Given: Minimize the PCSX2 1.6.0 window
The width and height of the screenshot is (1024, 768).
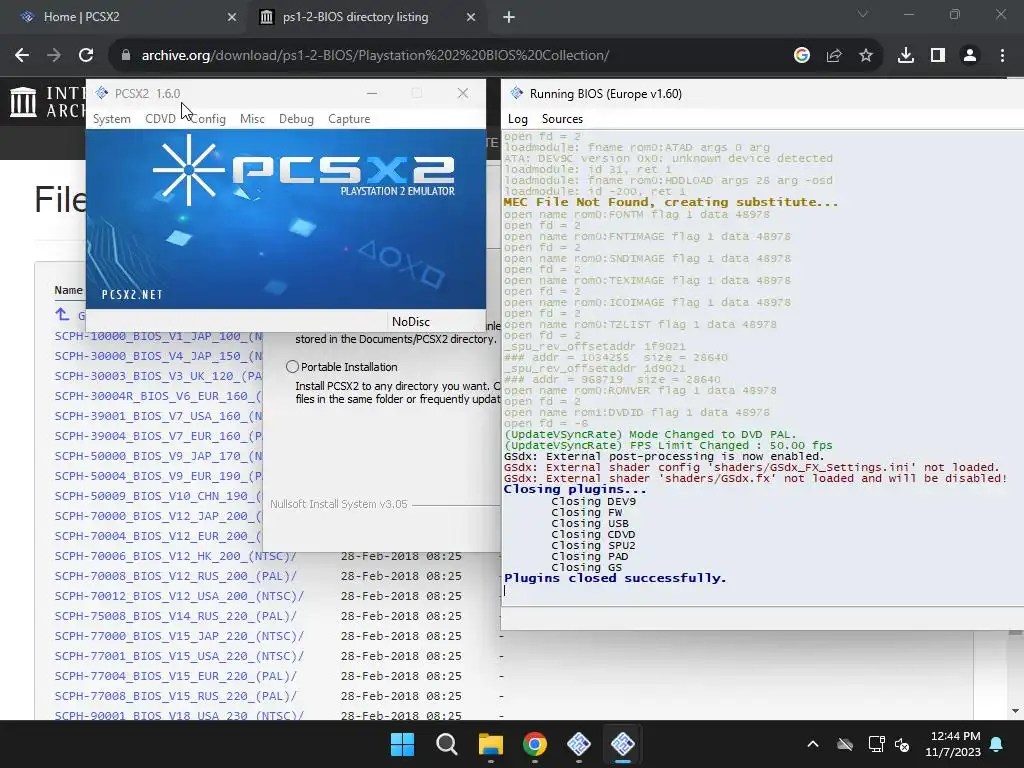Looking at the screenshot, I should (372, 93).
